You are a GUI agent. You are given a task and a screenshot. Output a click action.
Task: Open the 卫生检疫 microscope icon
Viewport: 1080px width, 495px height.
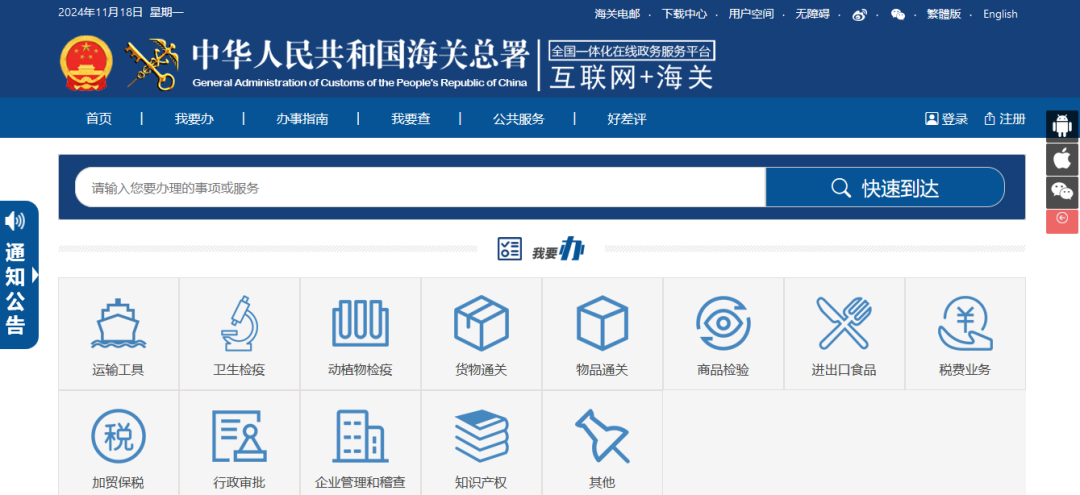[239, 324]
